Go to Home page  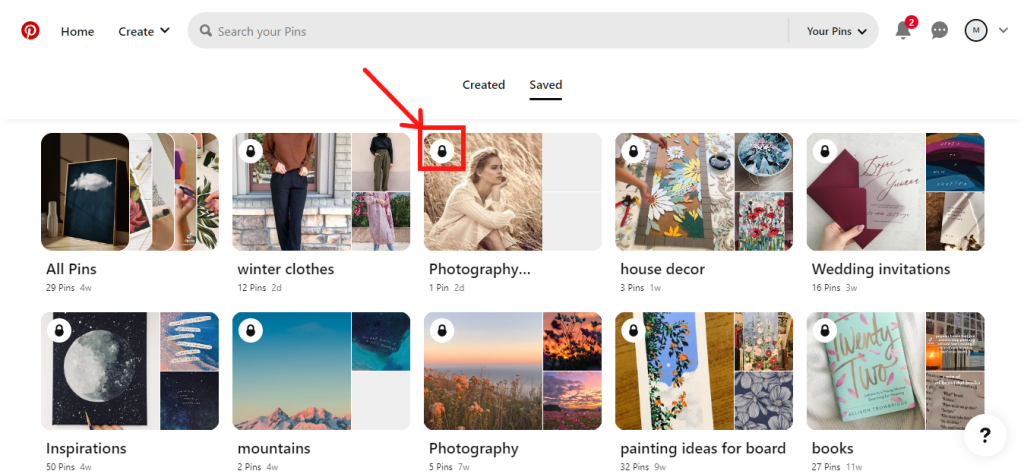pyautogui.click(x=78, y=31)
